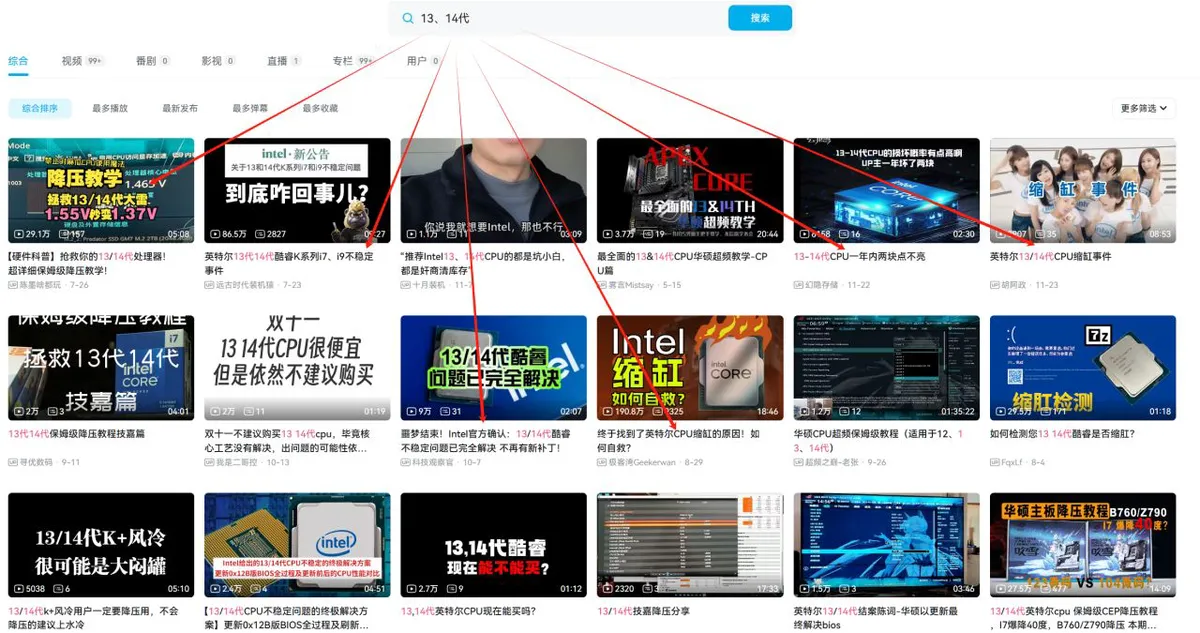The width and height of the screenshot is (1200, 633).
Task: Click the UP icon beside 寻优数码
Action: pyautogui.click(x=13, y=462)
